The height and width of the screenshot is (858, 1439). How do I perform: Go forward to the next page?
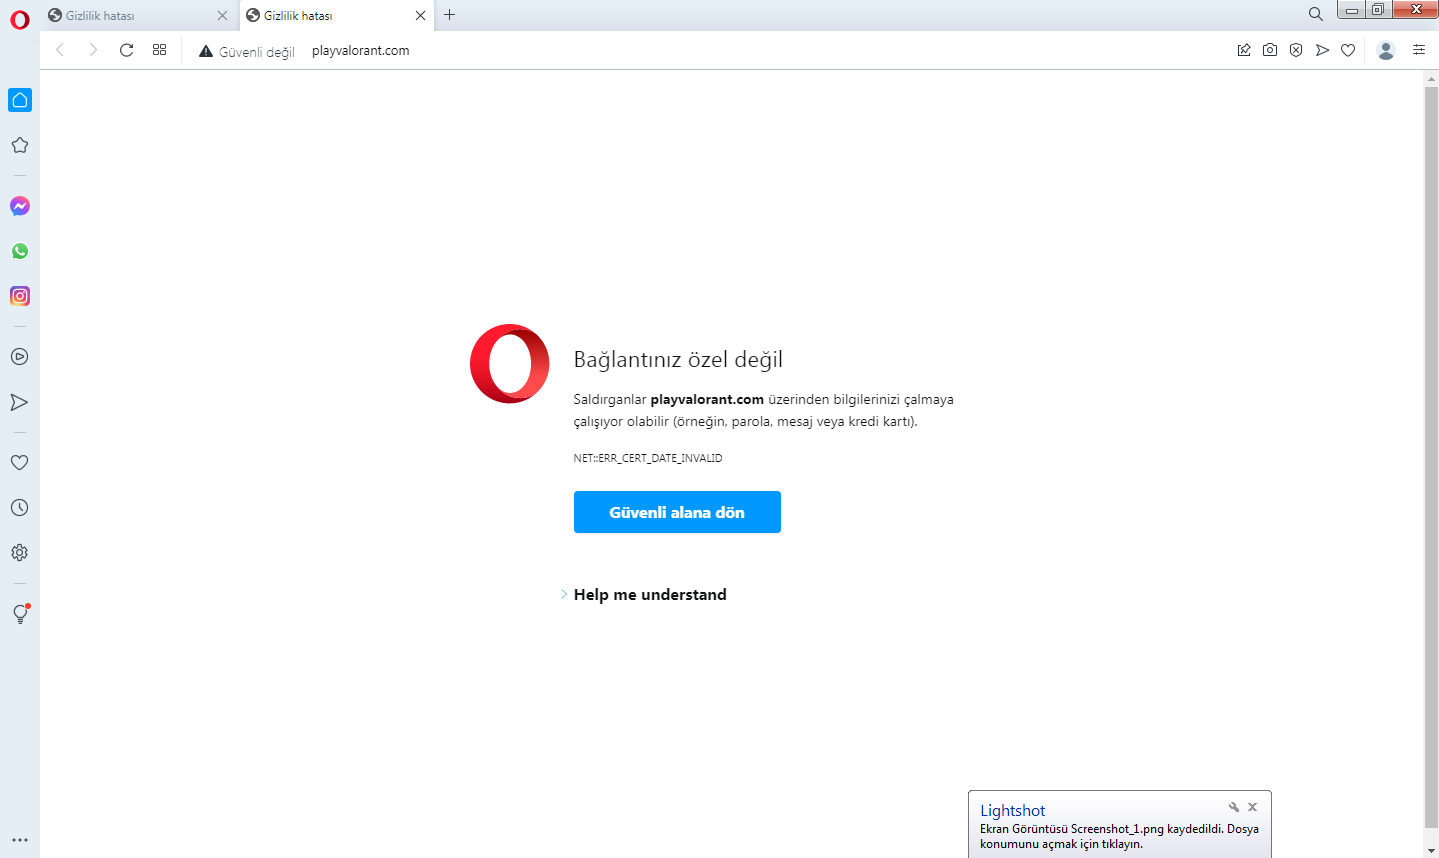[93, 50]
